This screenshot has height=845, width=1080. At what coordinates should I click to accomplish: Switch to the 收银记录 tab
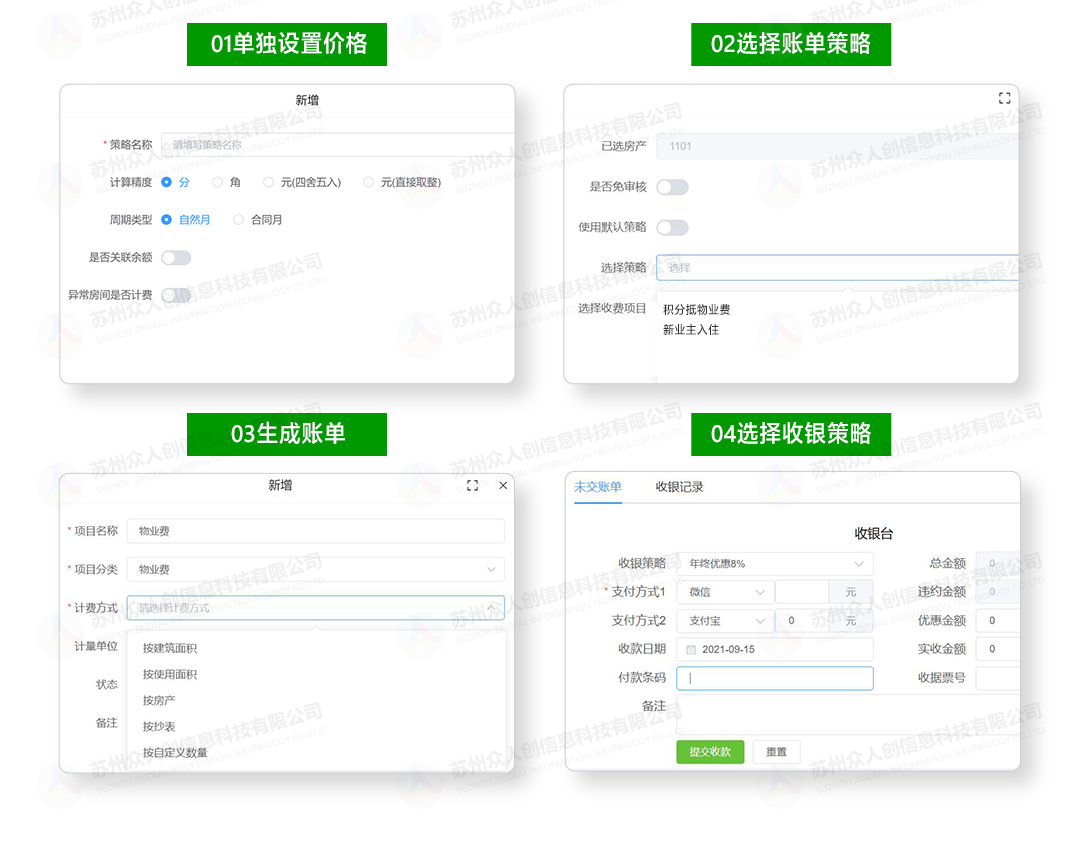click(679, 487)
